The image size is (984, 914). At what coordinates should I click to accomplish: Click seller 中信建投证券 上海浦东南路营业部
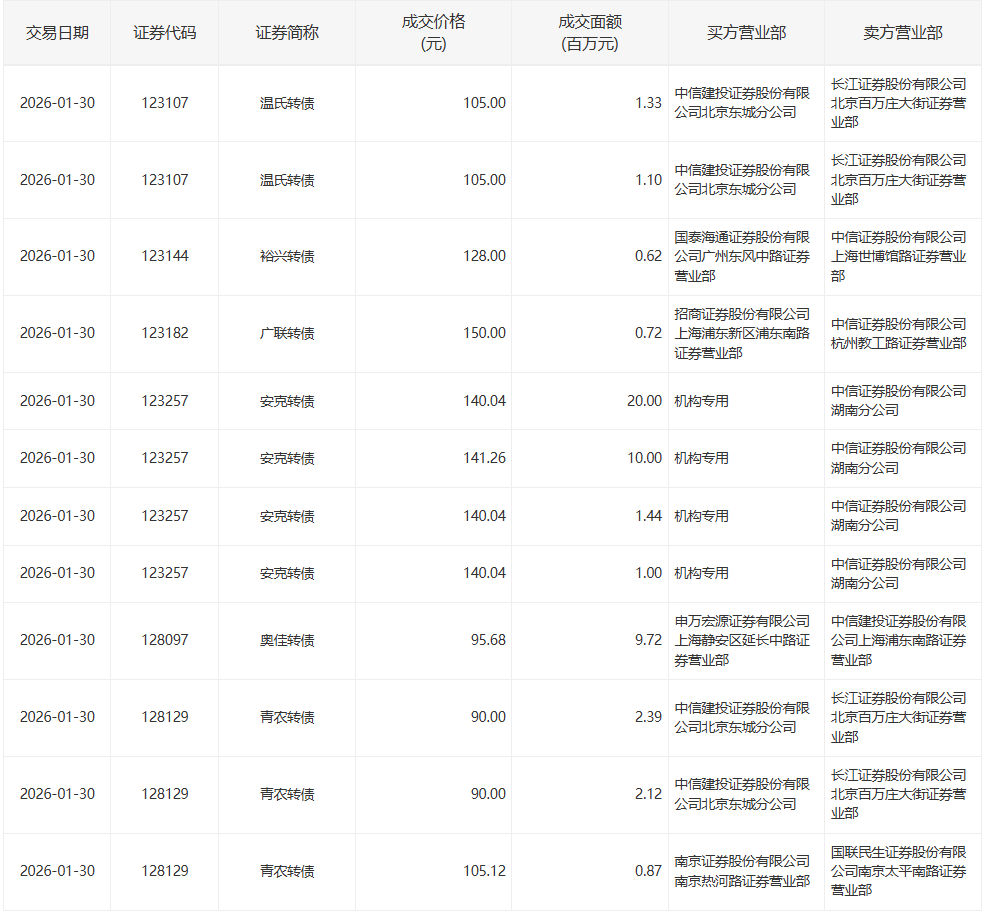(x=899, y=640)
